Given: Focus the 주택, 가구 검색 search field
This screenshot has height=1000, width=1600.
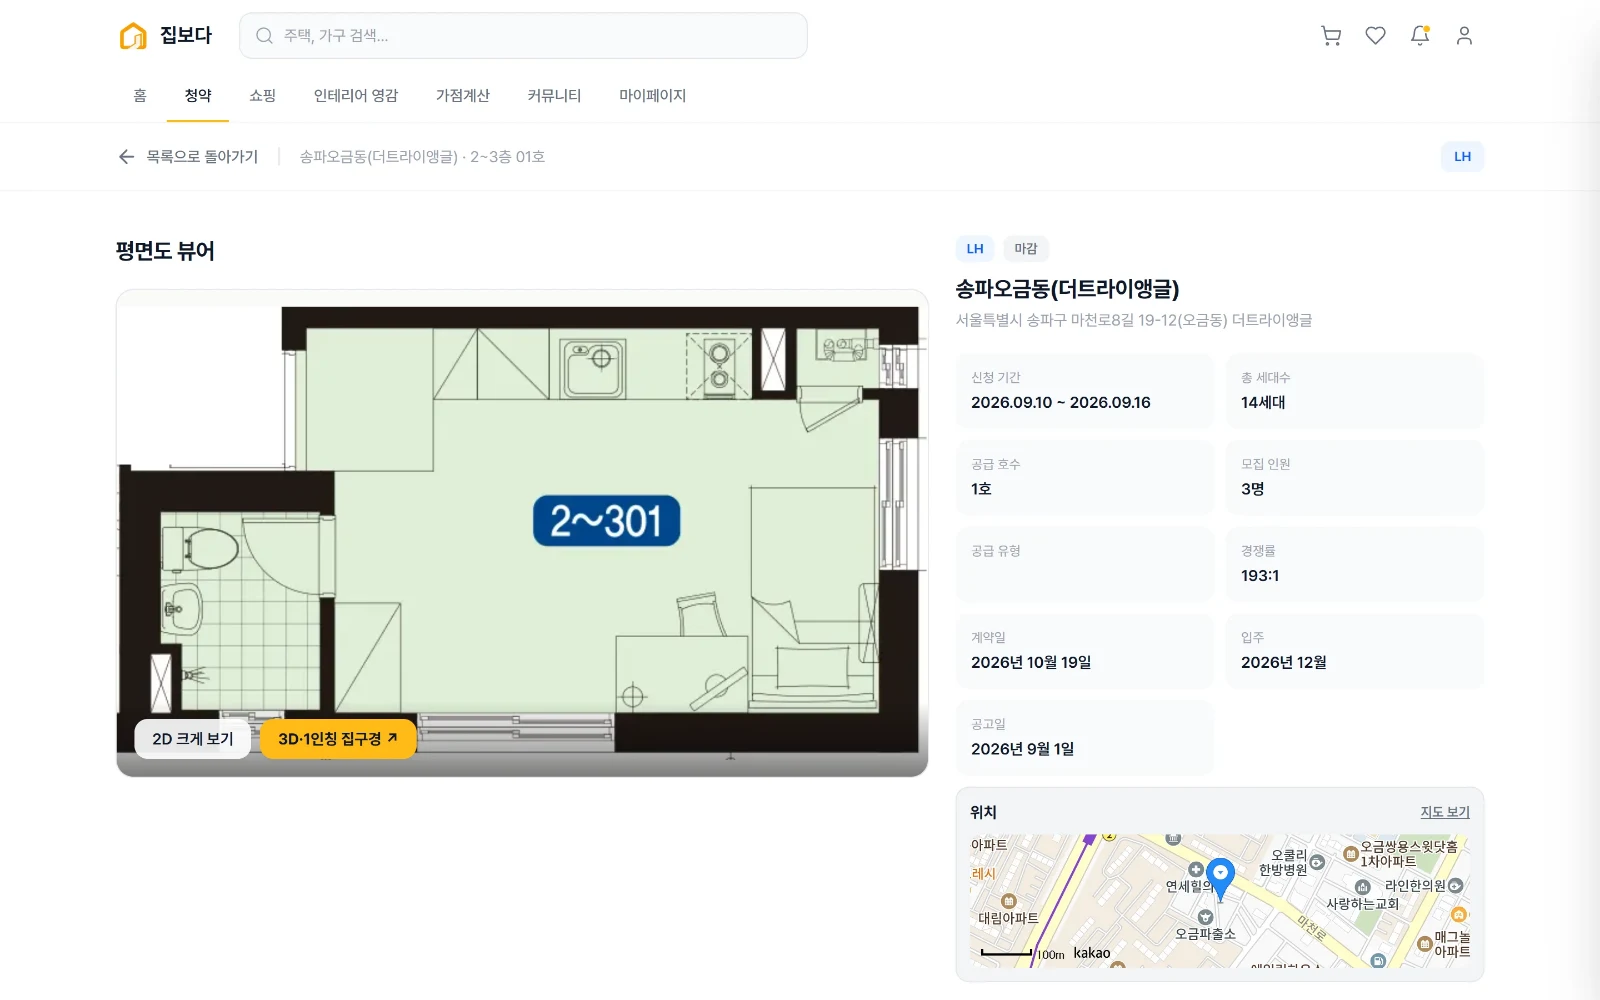Looking at the screenshot, I should pyautogui.click(x=523, y=36).
